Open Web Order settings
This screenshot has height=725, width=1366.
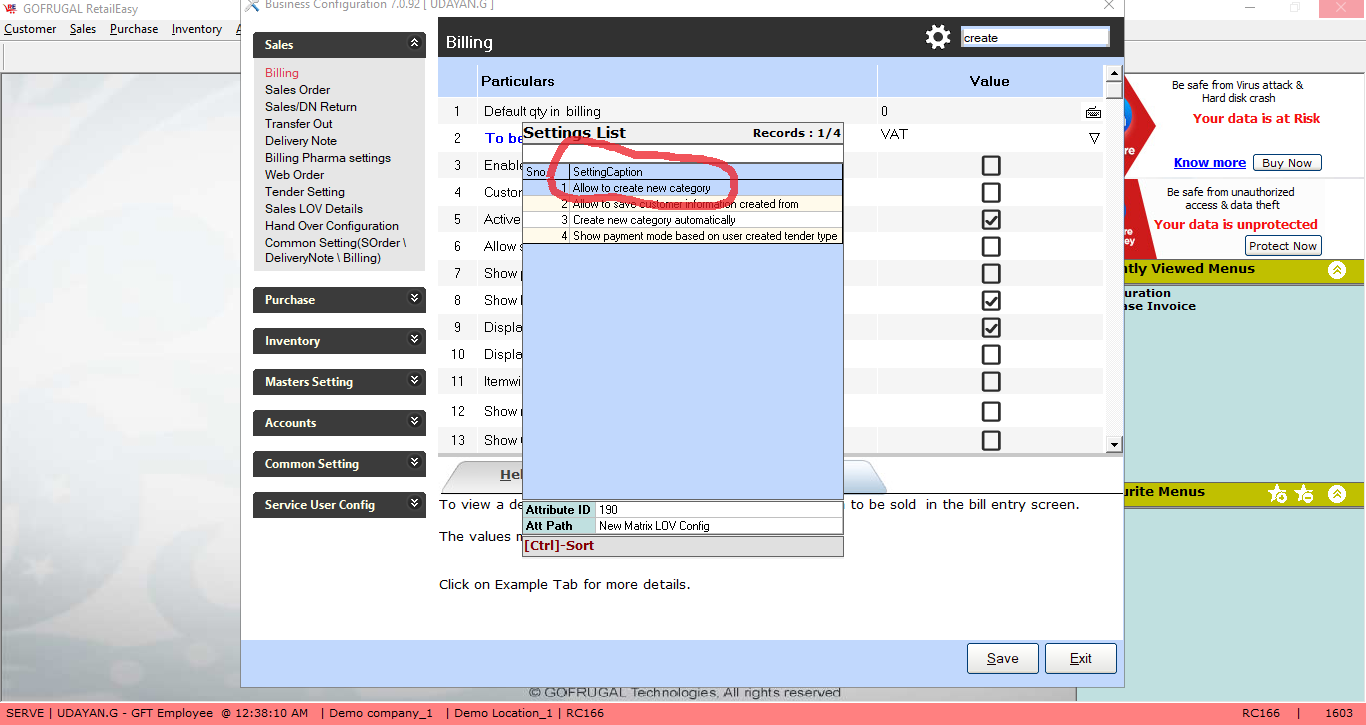pos(295,175)
